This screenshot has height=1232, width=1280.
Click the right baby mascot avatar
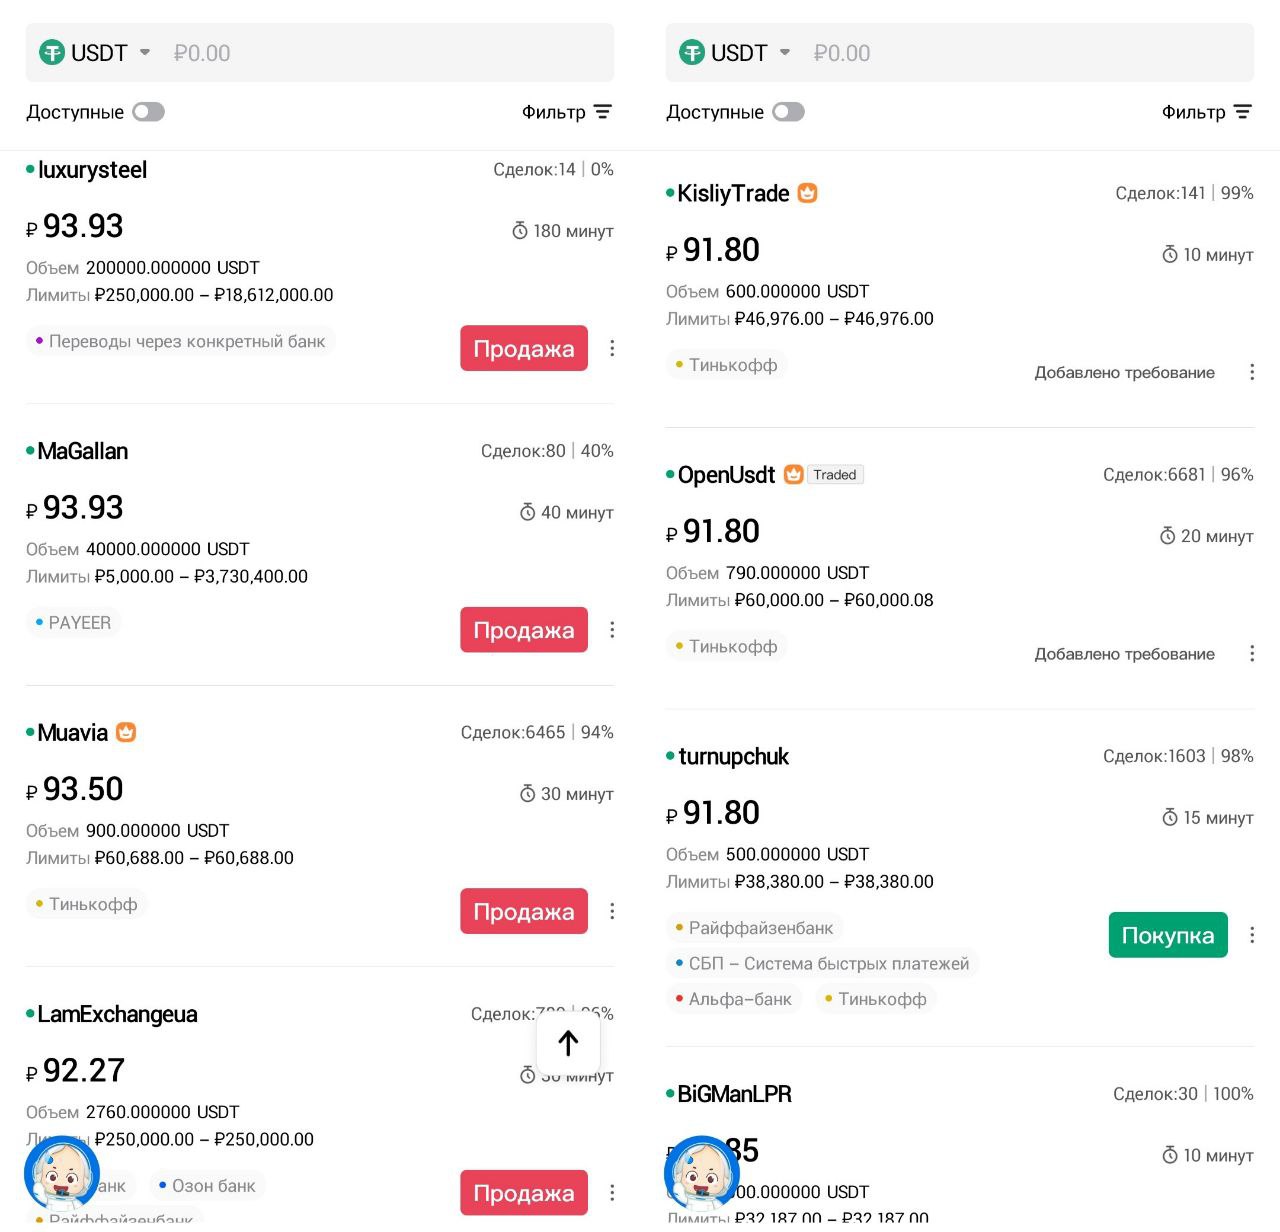[702, 1173]
